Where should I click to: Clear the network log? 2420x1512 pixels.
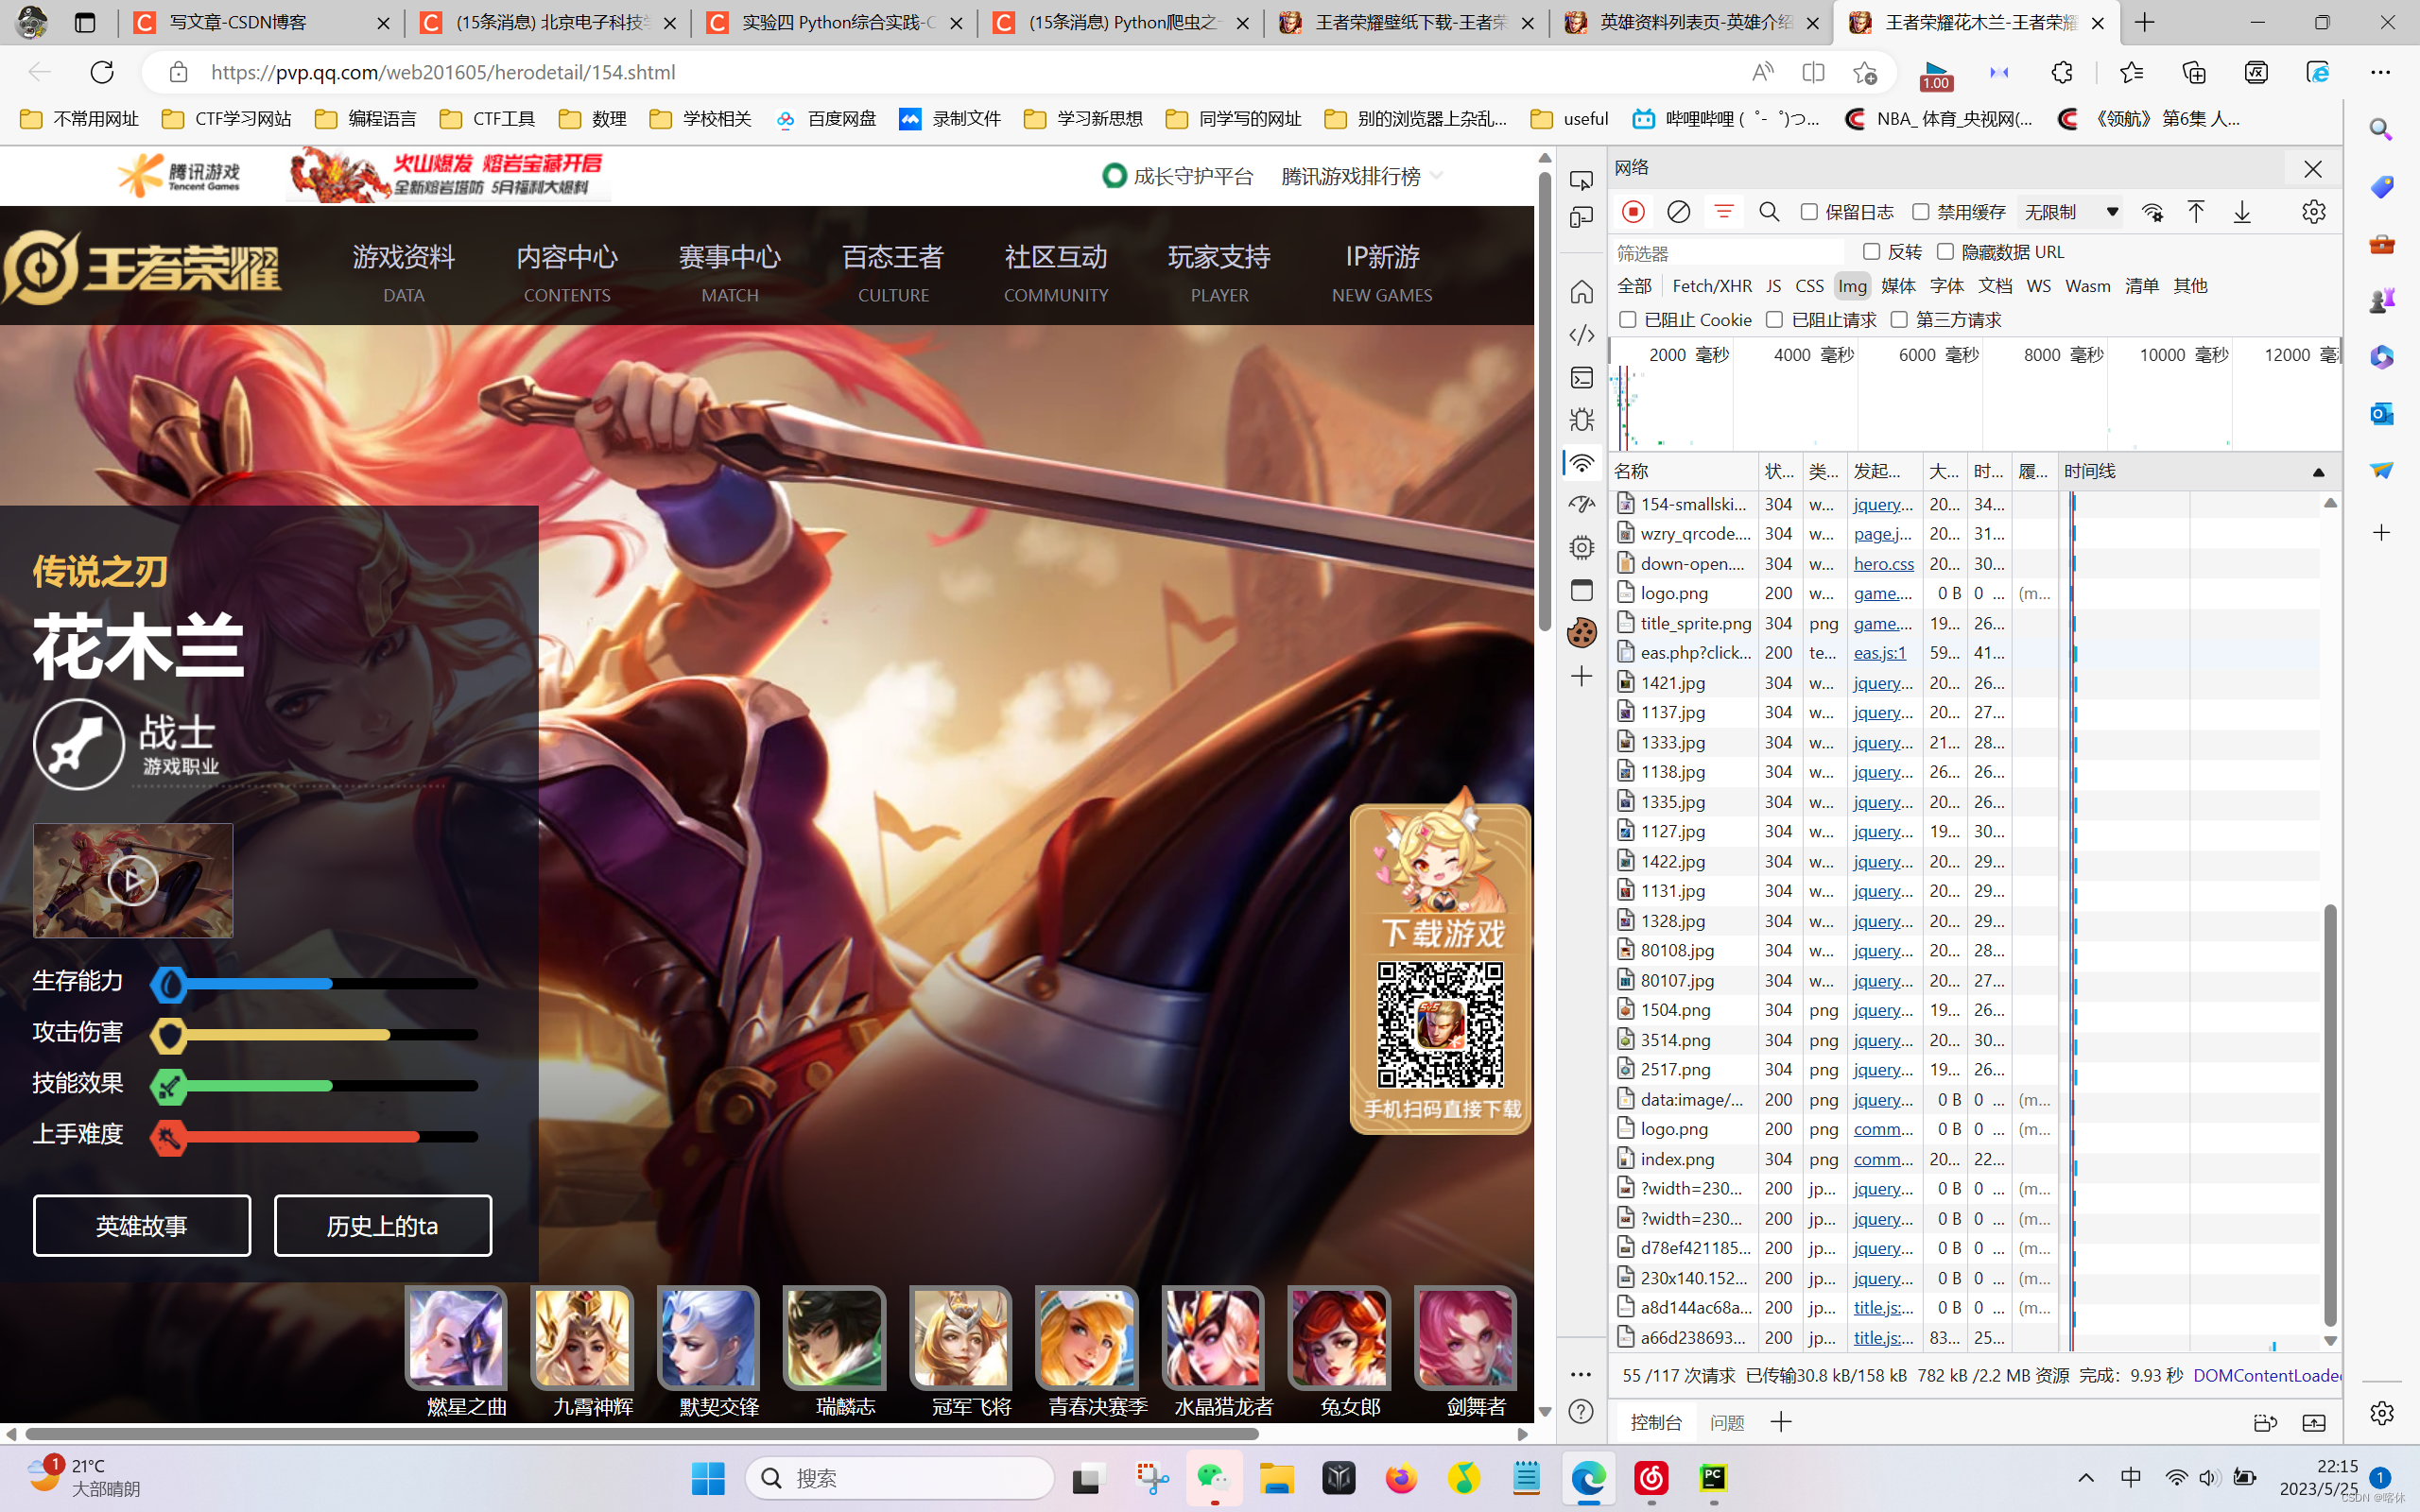click(x=1679, y=212)
